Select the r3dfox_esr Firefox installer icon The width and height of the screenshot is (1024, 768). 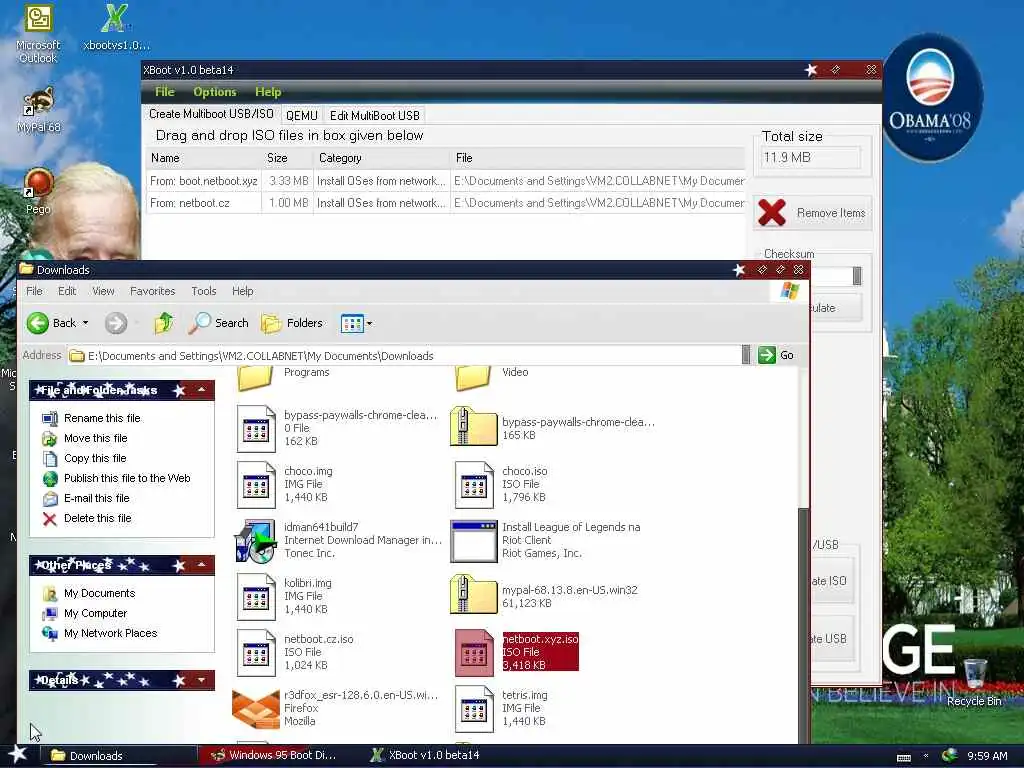click(255, 709)
